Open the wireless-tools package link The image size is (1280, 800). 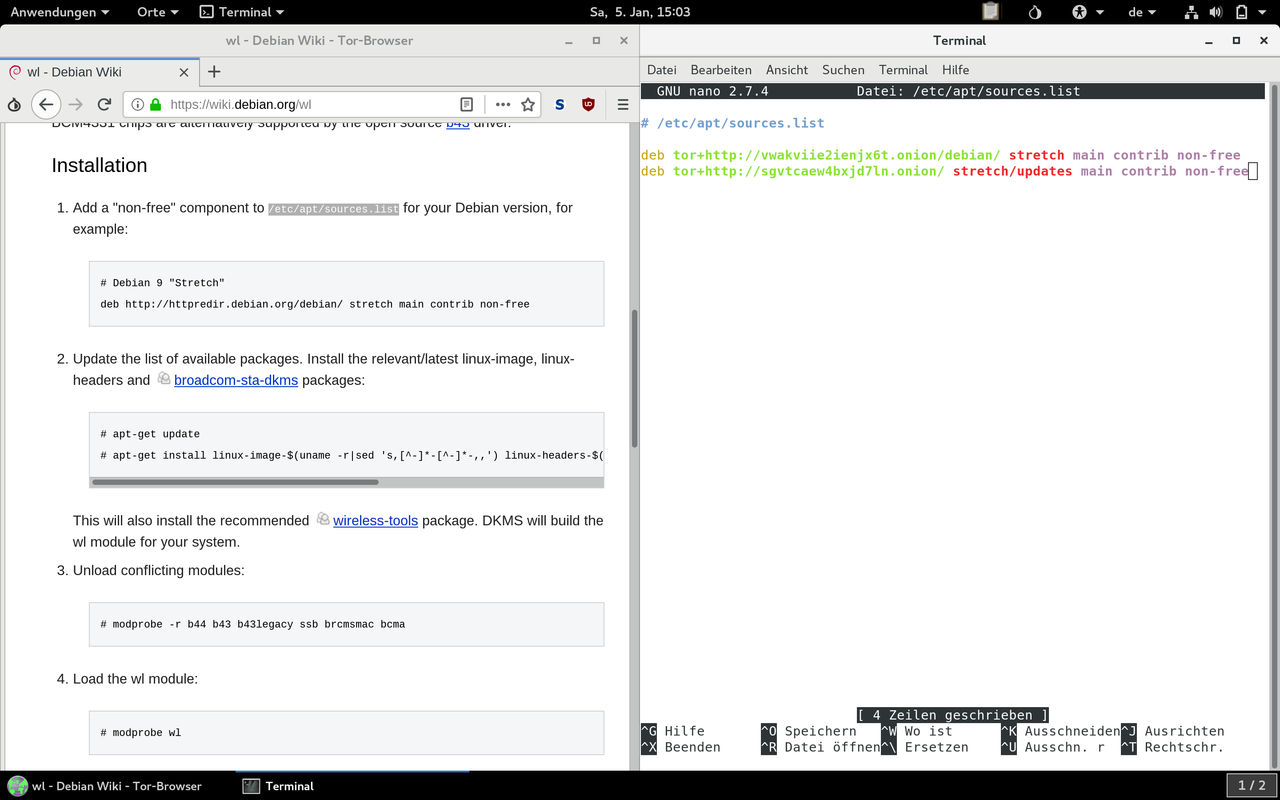coord(375,520)
